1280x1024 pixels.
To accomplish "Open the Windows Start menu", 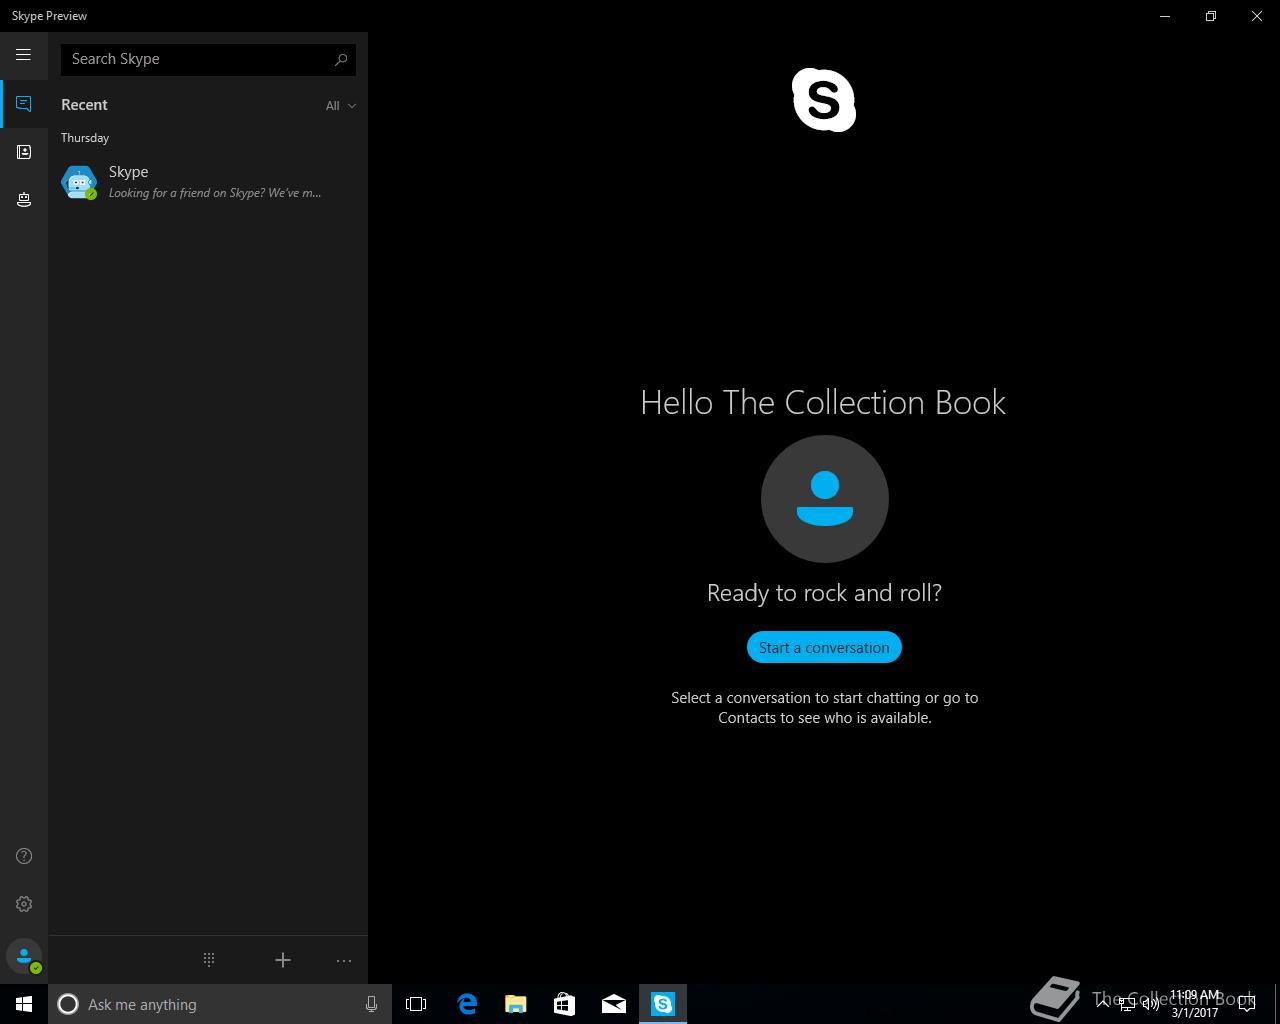I will (24, 1004).
